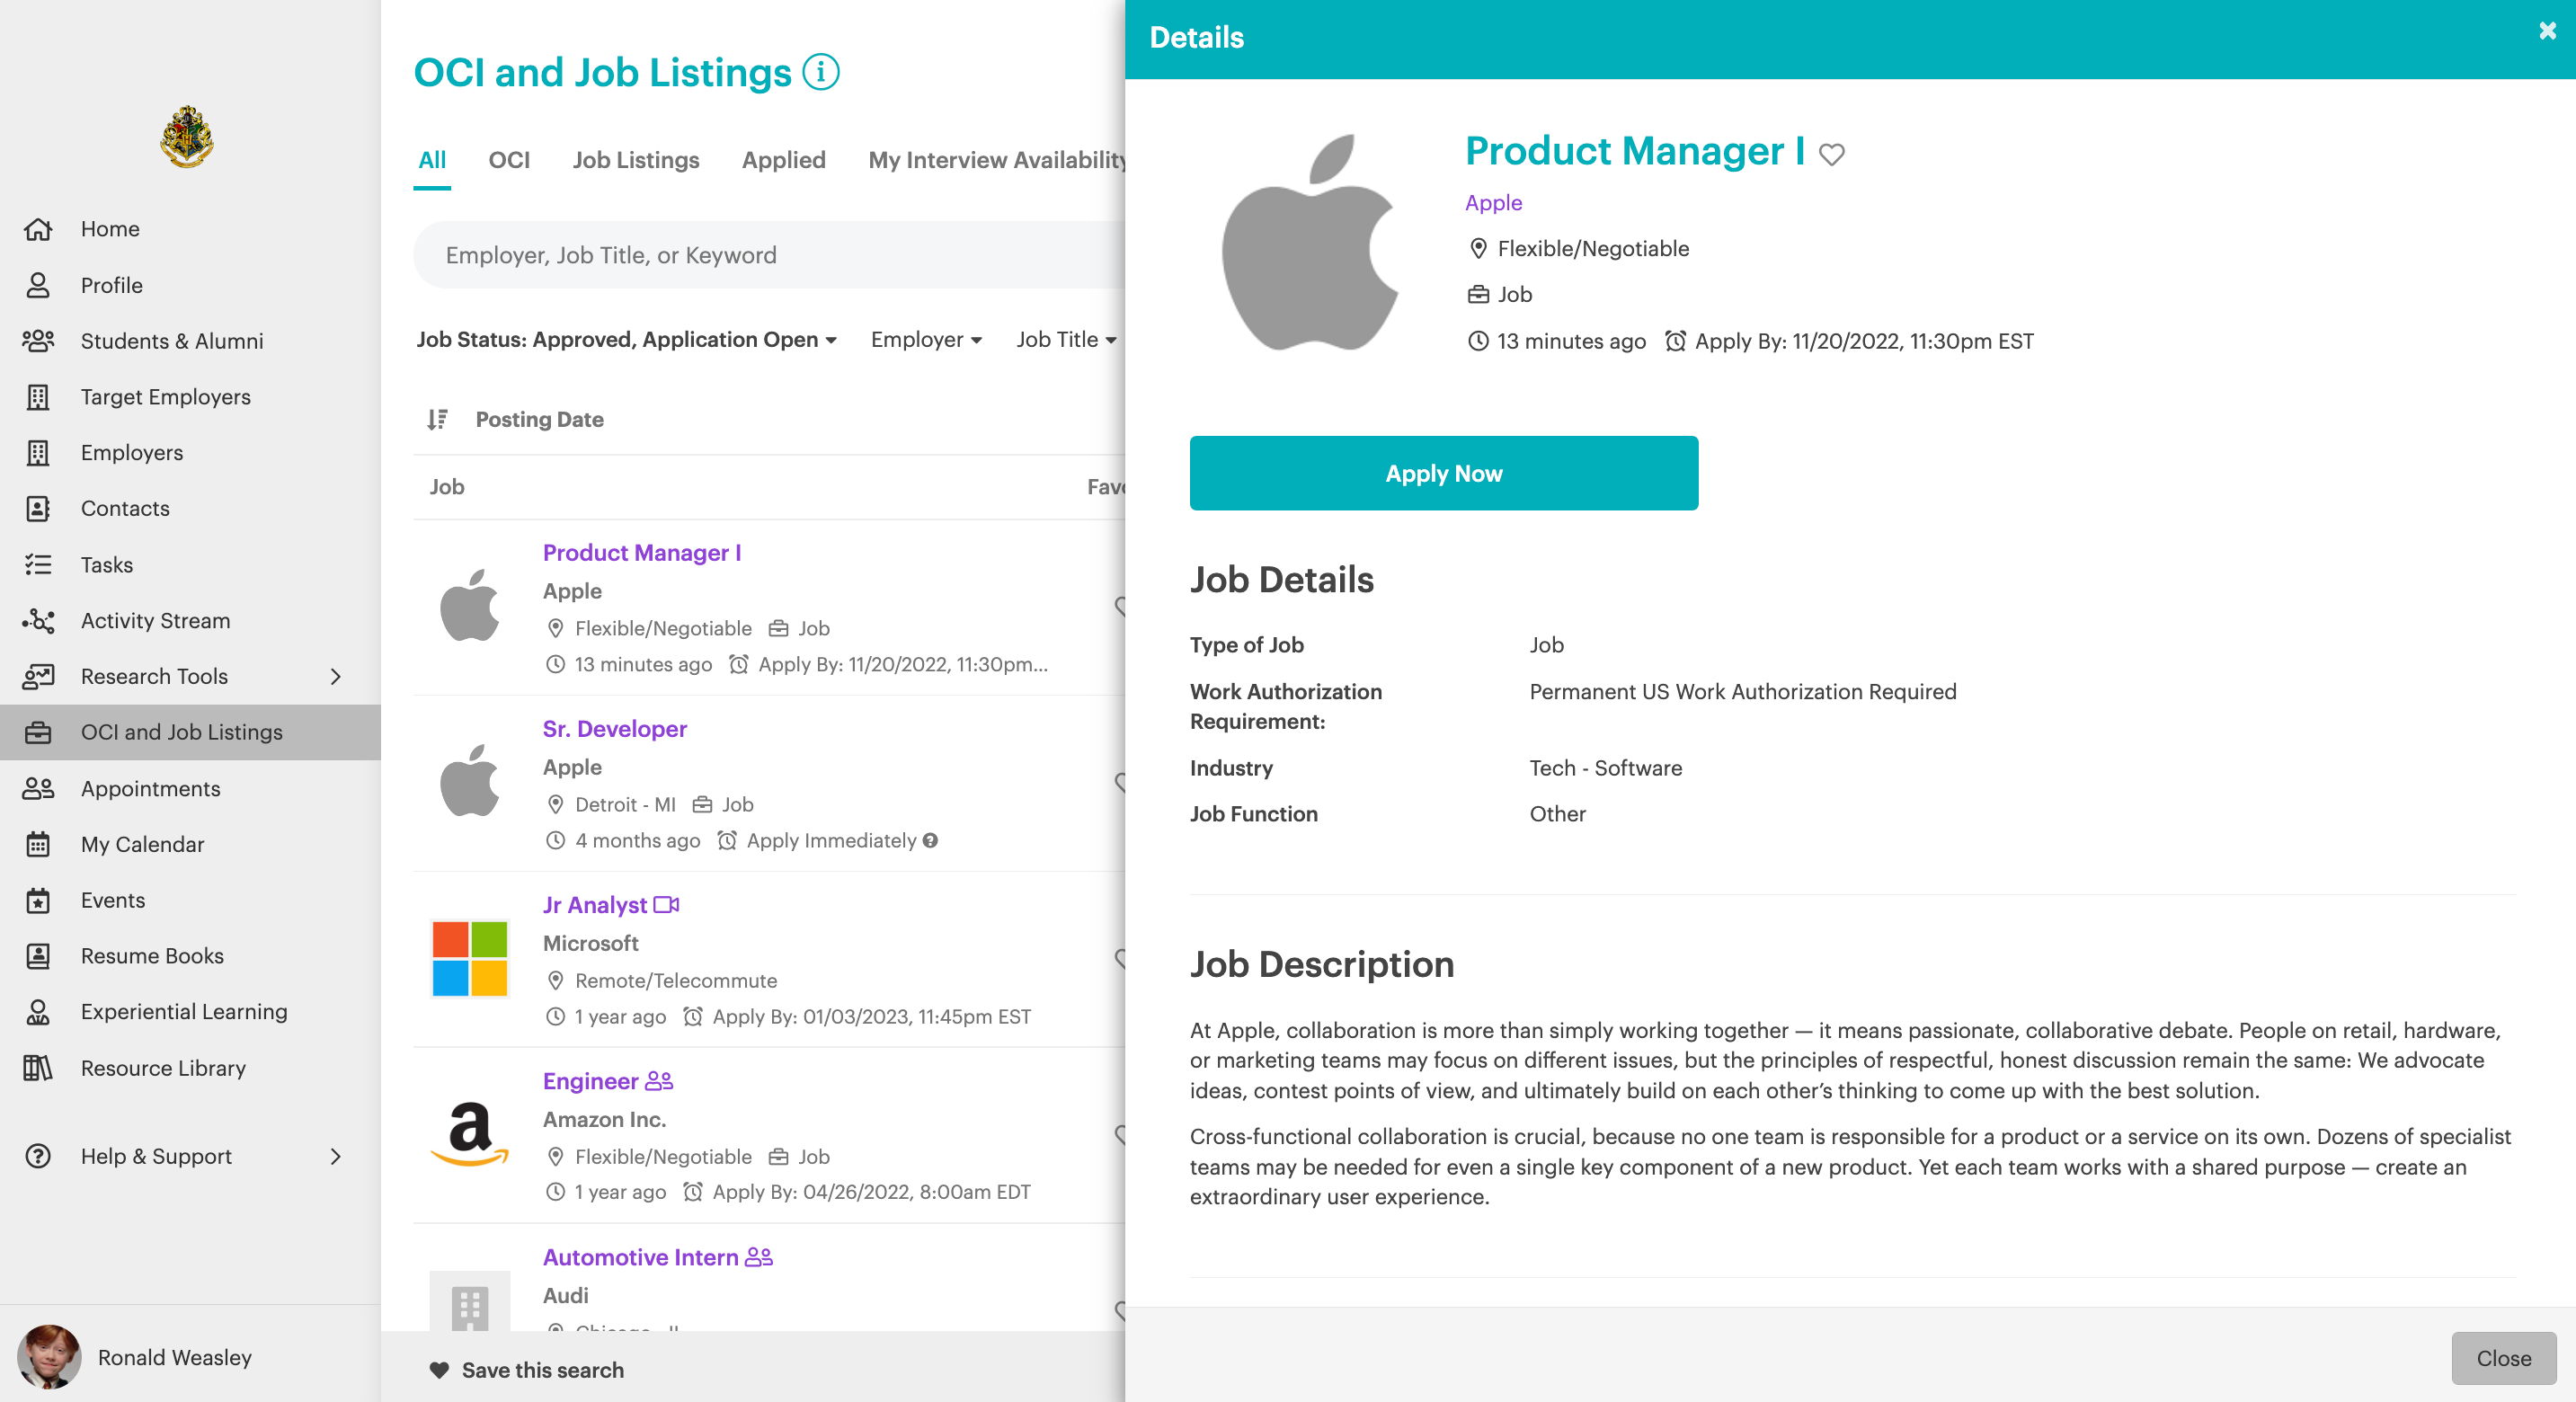Image resolution: width=2576 pixels, height=1402 pixels.
Task: Open the Automotive Intern job listing
Action: click(640, 1257)
